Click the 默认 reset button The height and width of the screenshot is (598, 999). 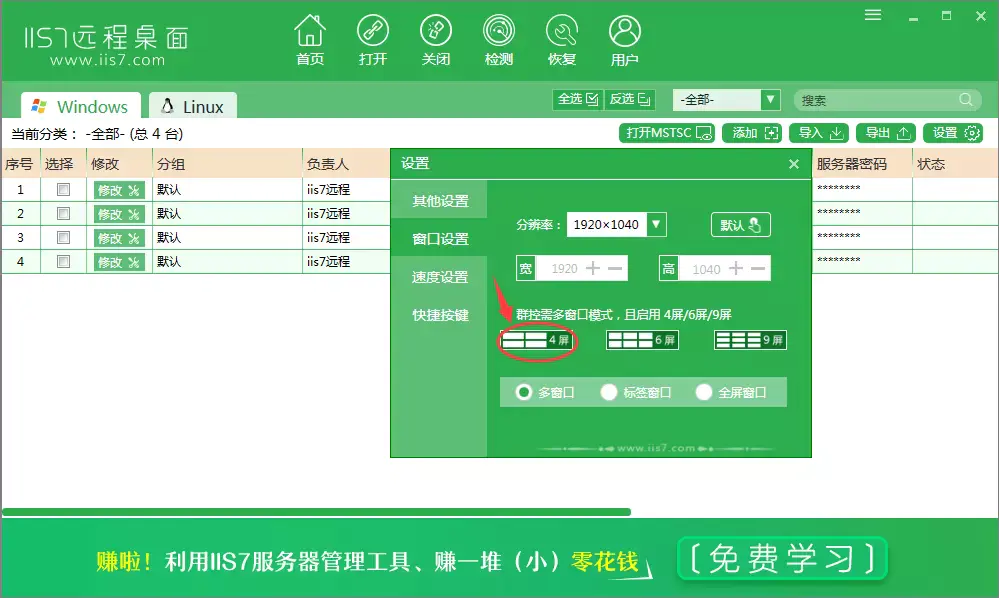(x=740, y=225)
